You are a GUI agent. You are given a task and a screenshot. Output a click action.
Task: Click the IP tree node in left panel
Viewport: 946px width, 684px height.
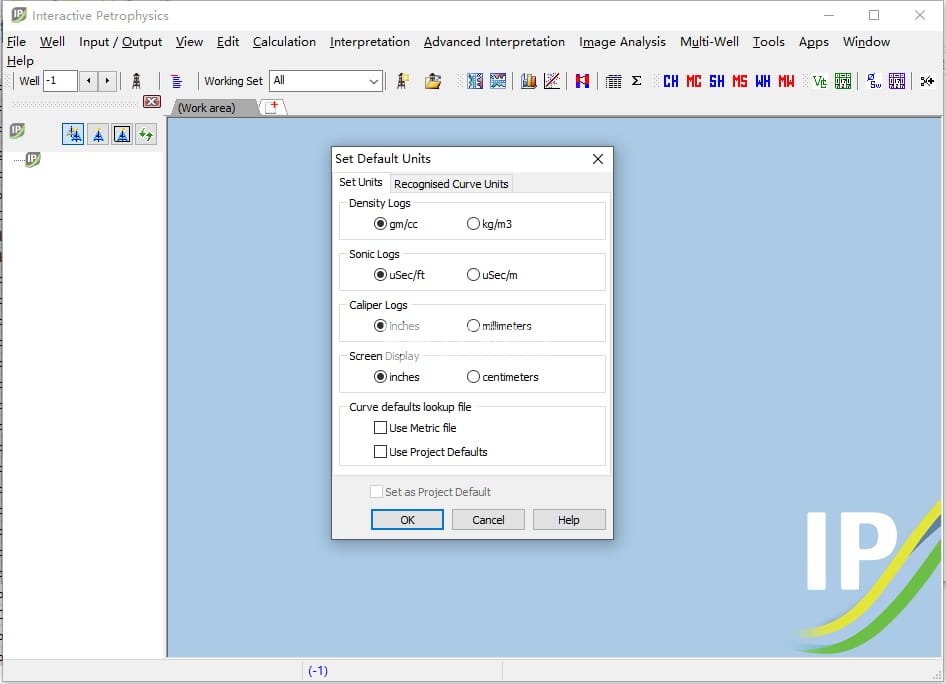point(33,159)
